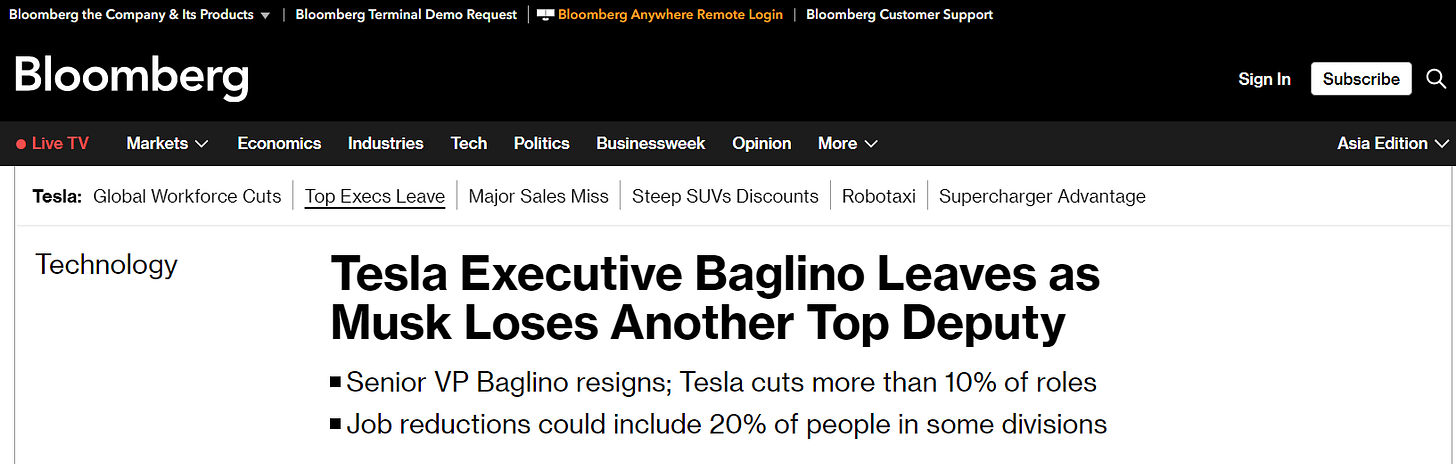
Task: Click the Bloomberg Terminal Demo Request link
Action: 406,15
